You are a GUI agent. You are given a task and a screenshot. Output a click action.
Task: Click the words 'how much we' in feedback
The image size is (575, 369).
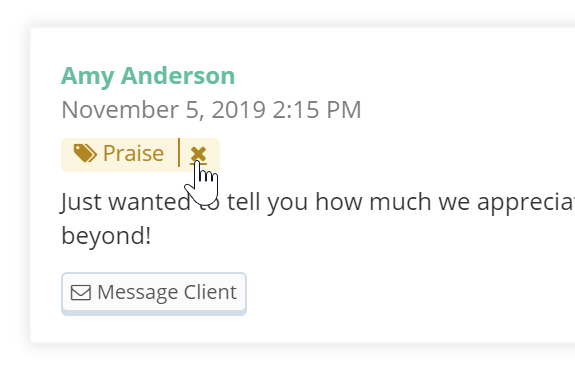point(393,202)
